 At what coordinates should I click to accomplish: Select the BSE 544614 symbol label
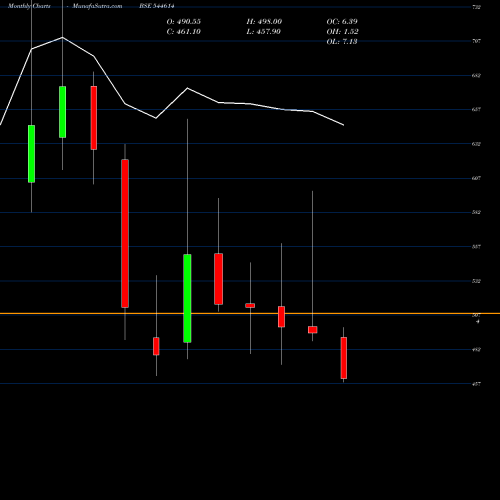pyautogui.click(x=157, y=6)
